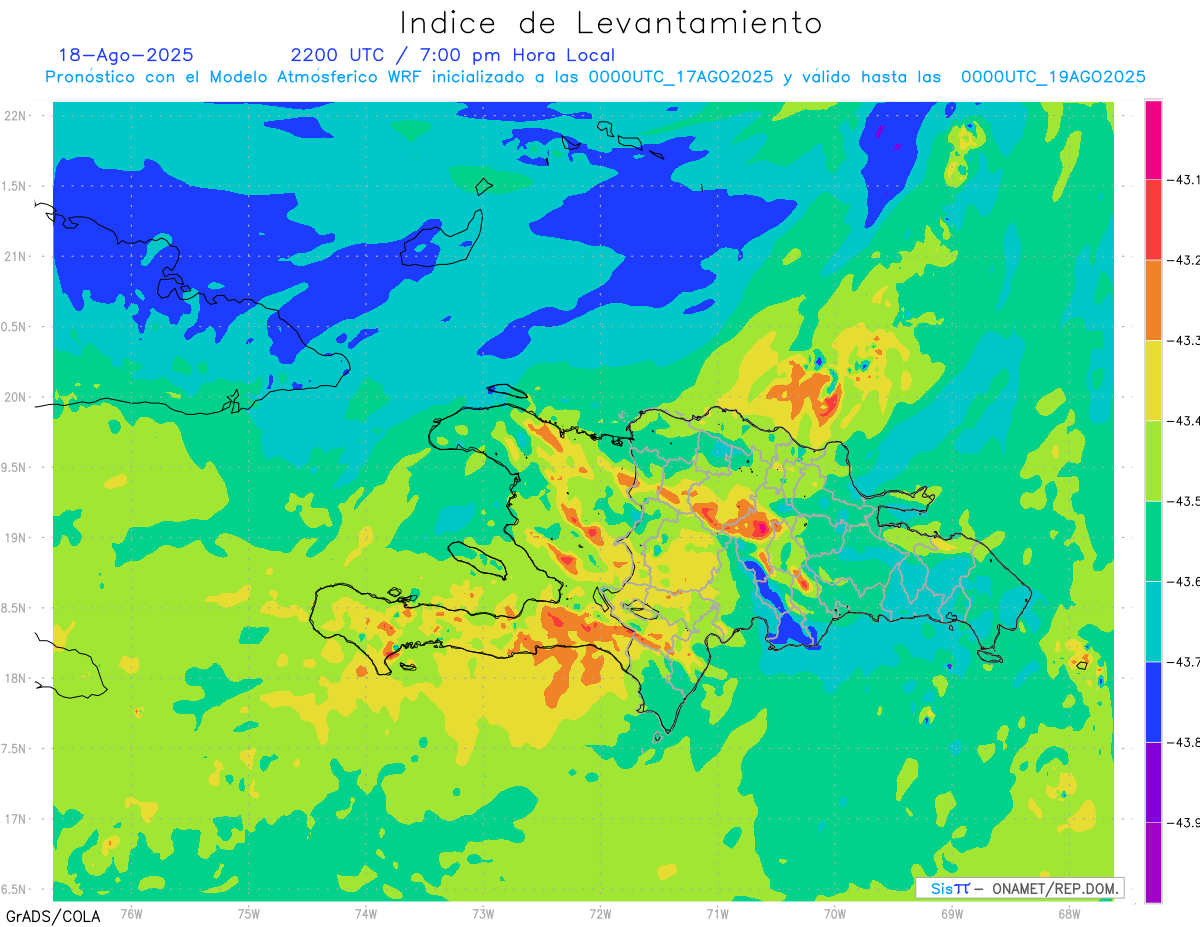The height and width of the screenshot is (927, 1200).
Task: Select the cyan legend segment below -43.6
Action: click(x=1153, y=621)
